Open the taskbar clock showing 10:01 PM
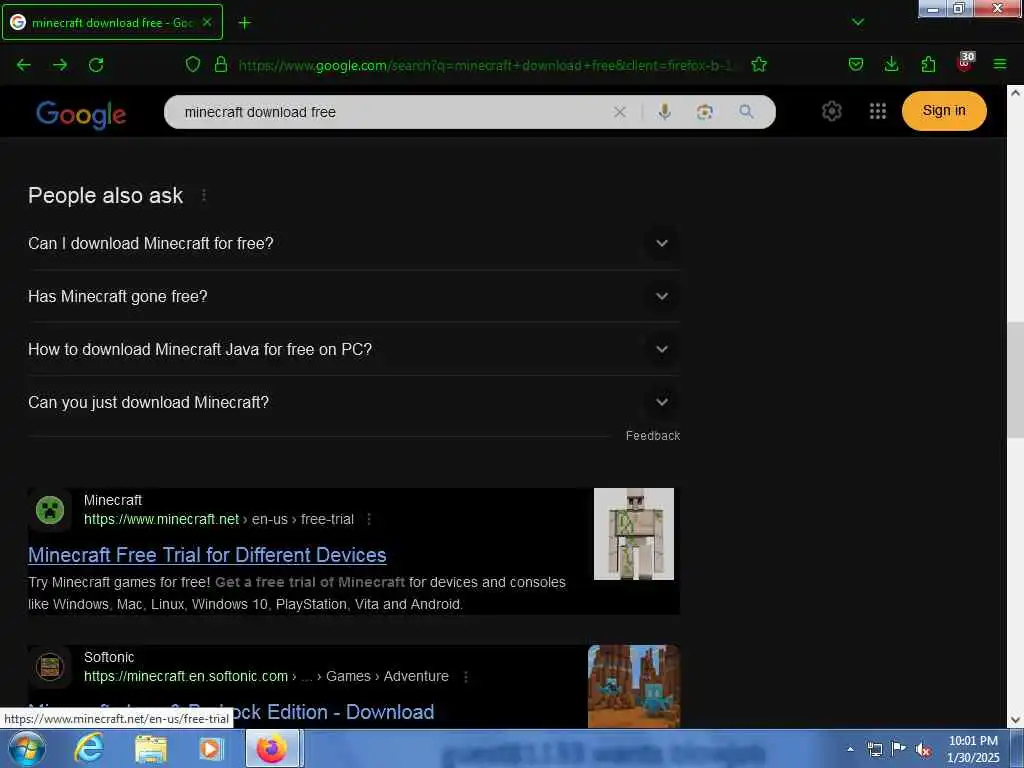 pyautogui.click(x=973, y=749)
